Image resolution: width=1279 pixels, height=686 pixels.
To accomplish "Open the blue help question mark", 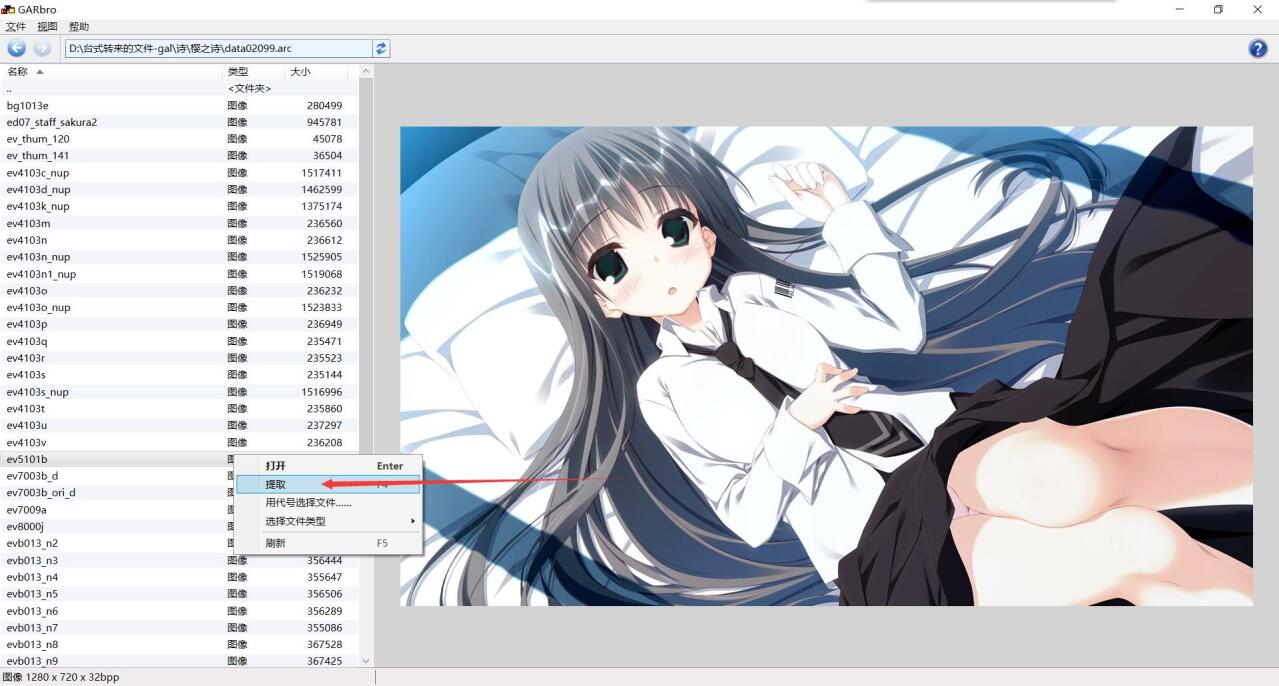I will pos(1258,48).
